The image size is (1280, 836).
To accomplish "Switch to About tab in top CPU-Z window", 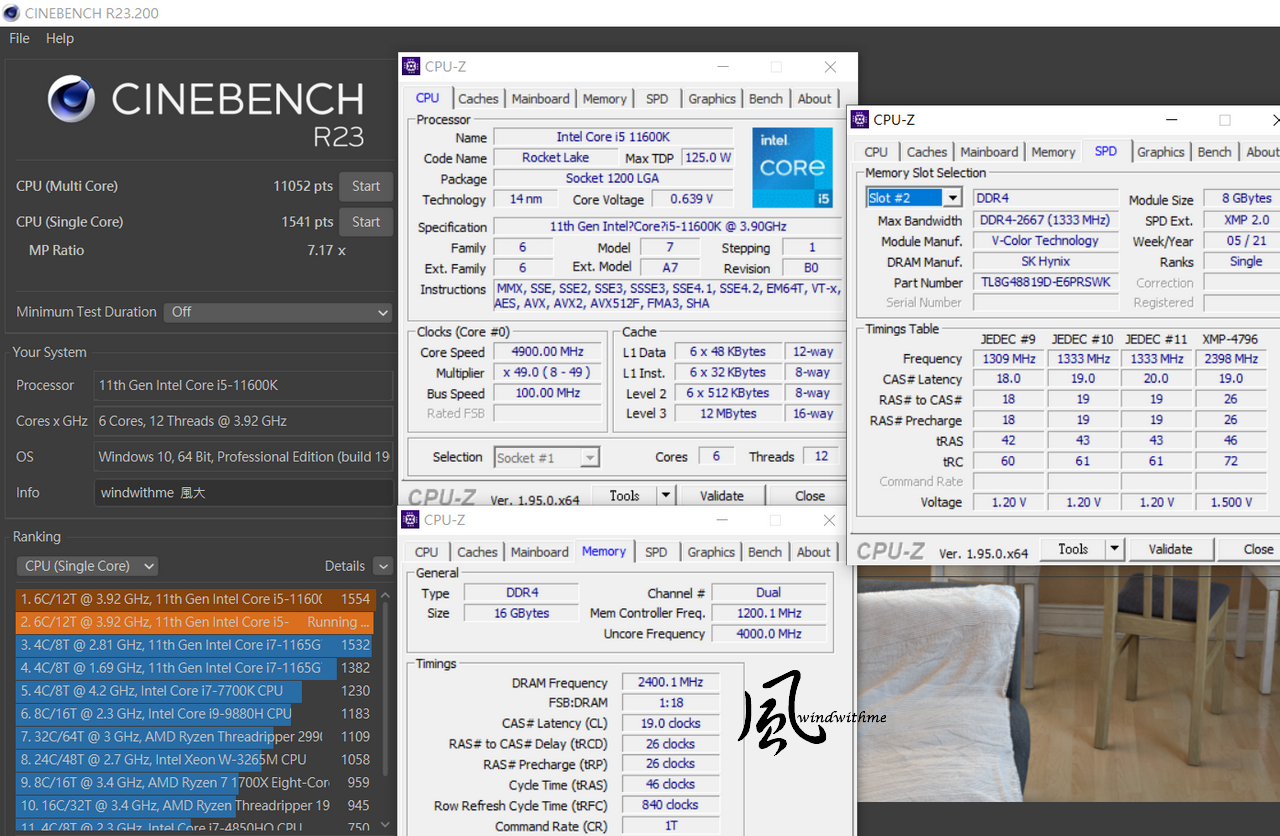I will 814,99.
